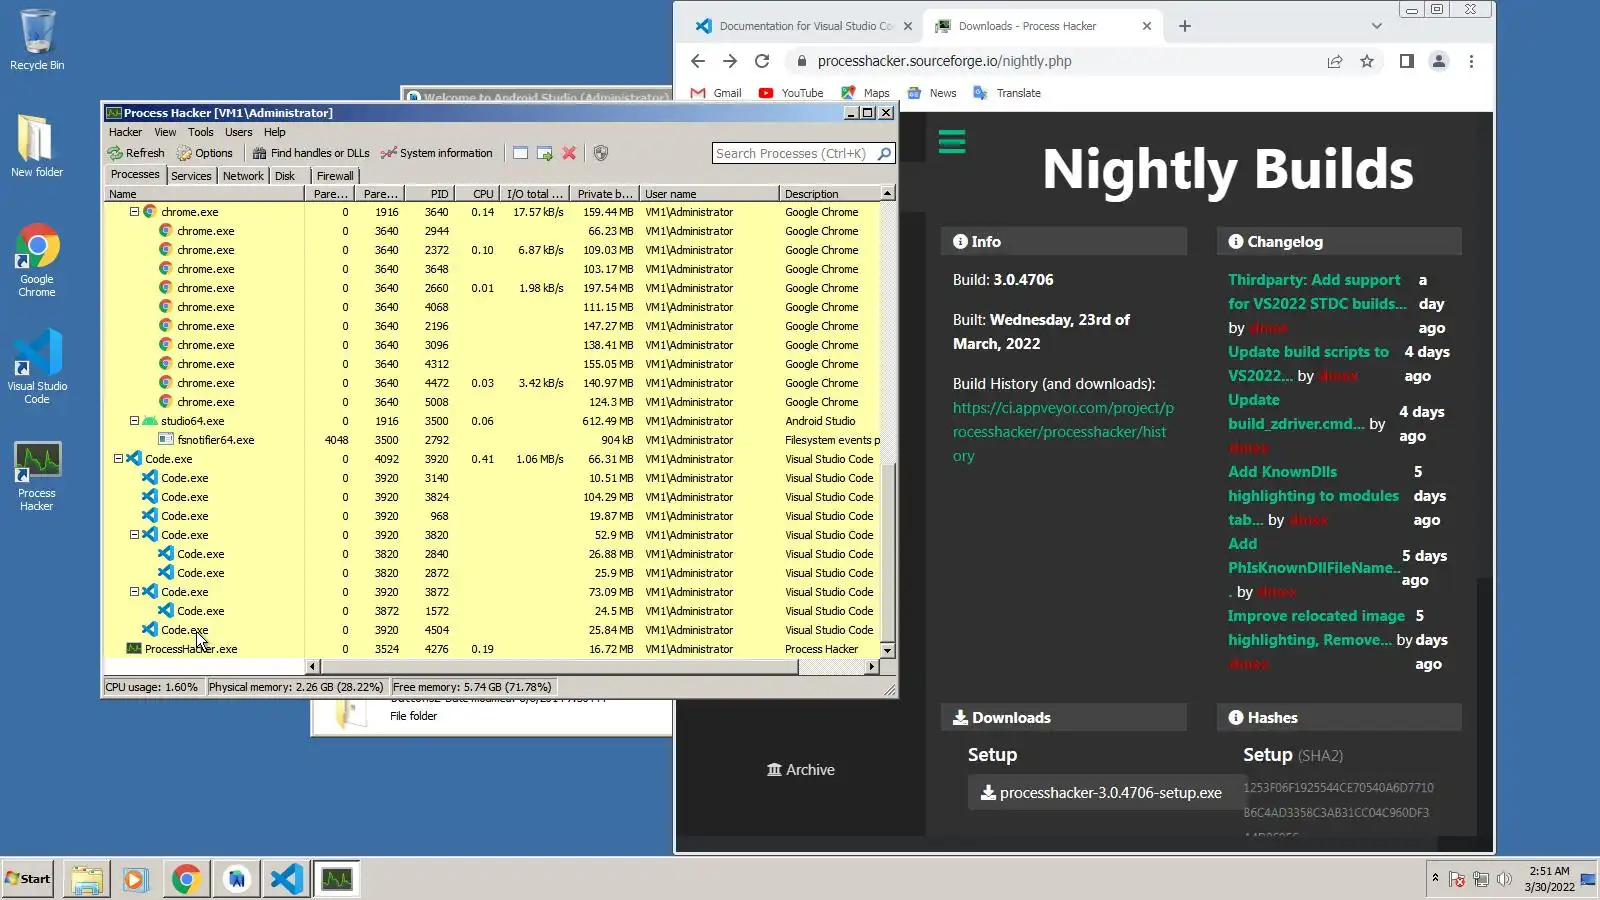The height and width of the screenshot is (900, 1600).
Task: Open the Hacker menu
Action: click(x=125, y=132)
